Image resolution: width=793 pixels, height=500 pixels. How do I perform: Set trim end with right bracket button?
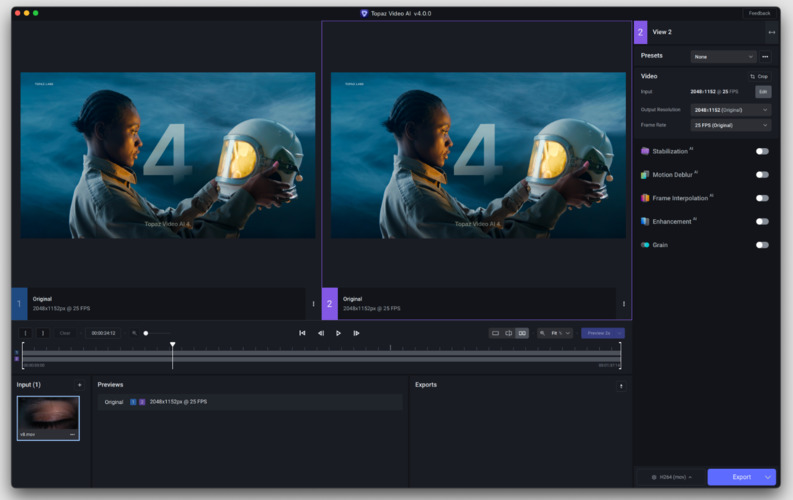[43, 333]
